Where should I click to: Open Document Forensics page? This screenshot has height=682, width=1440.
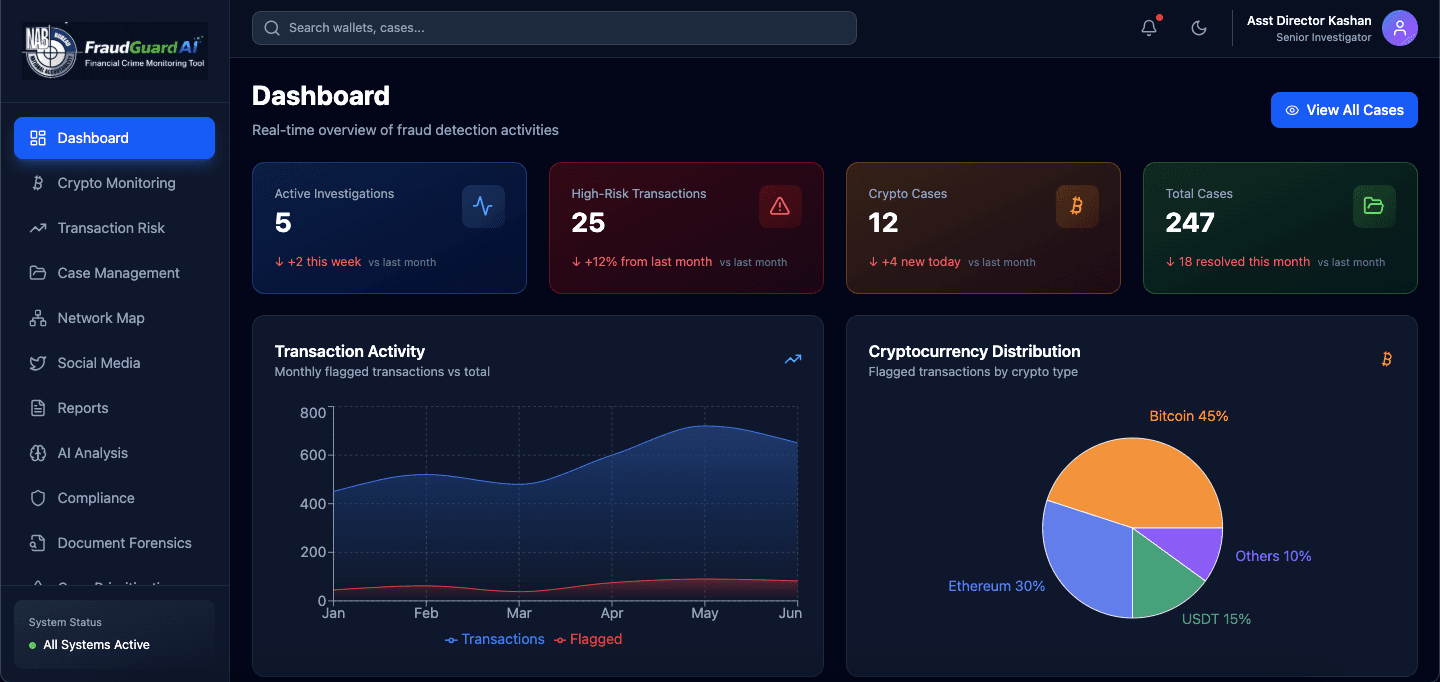tap(114, 543)
